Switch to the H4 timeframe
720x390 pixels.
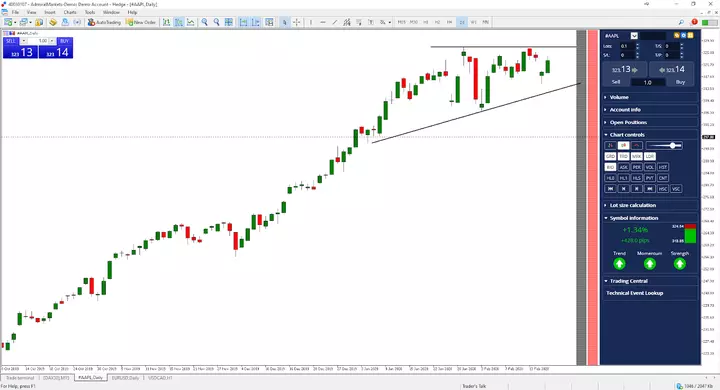click(450, 22)
